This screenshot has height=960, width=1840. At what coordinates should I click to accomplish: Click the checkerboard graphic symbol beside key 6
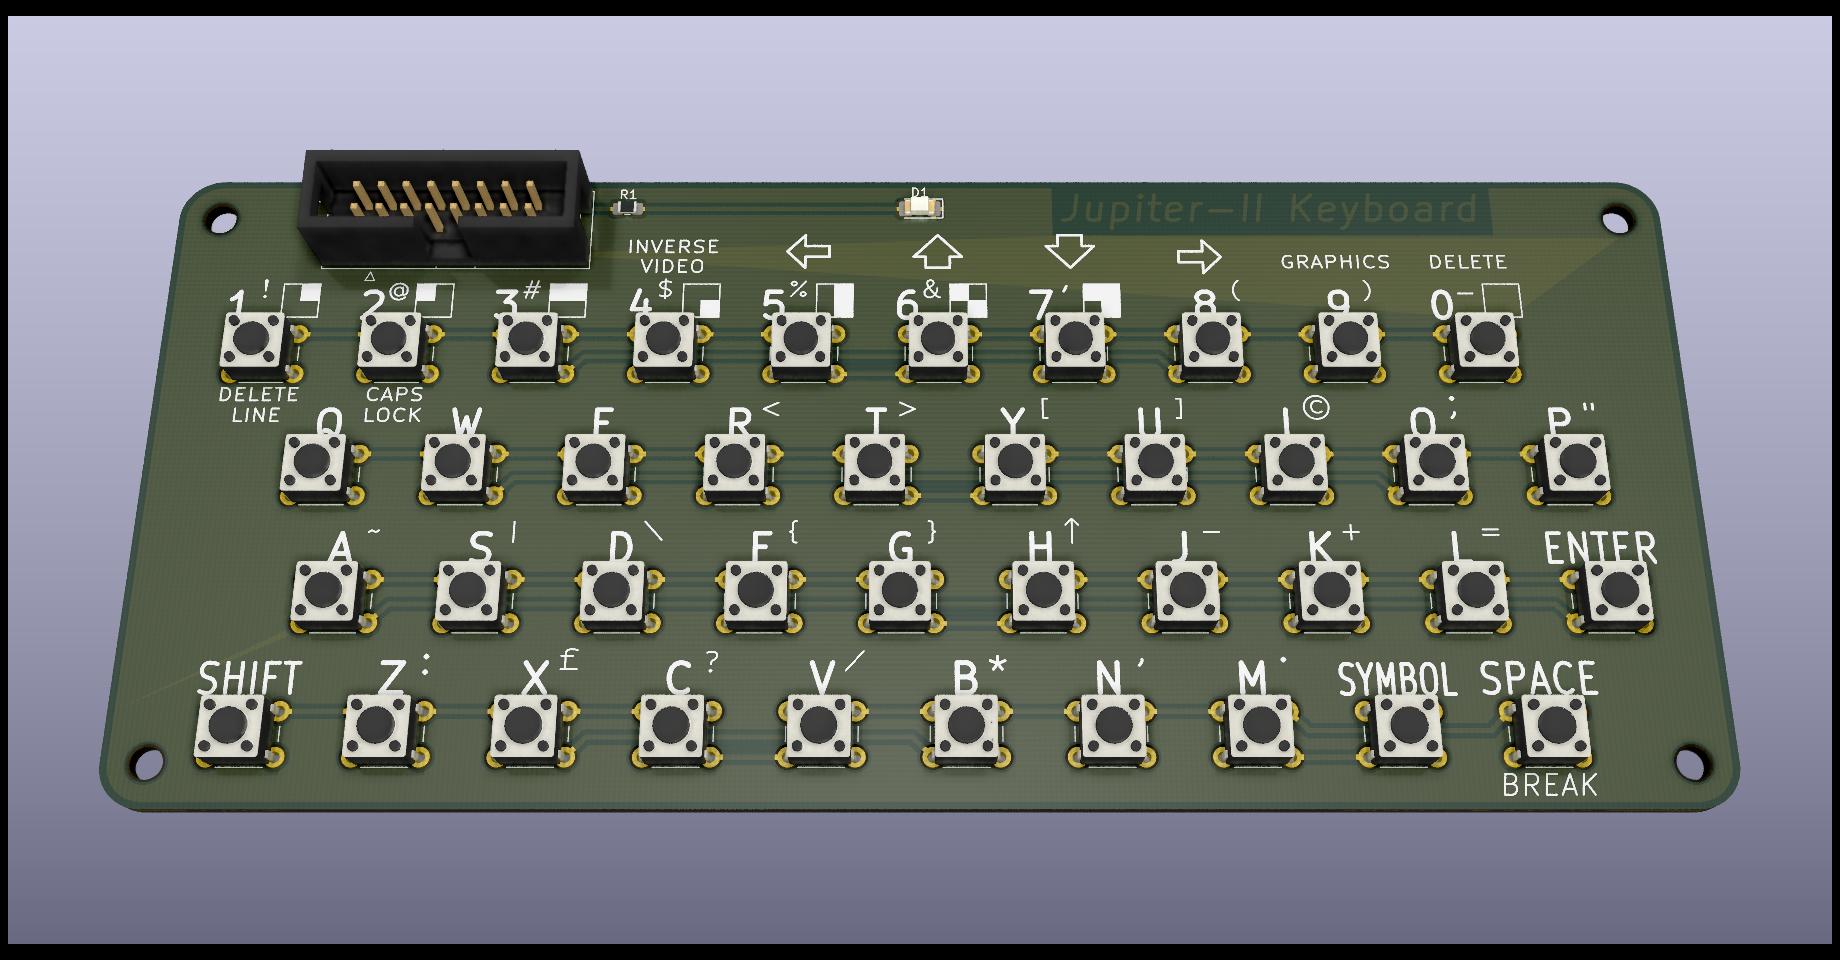point(968,300)
